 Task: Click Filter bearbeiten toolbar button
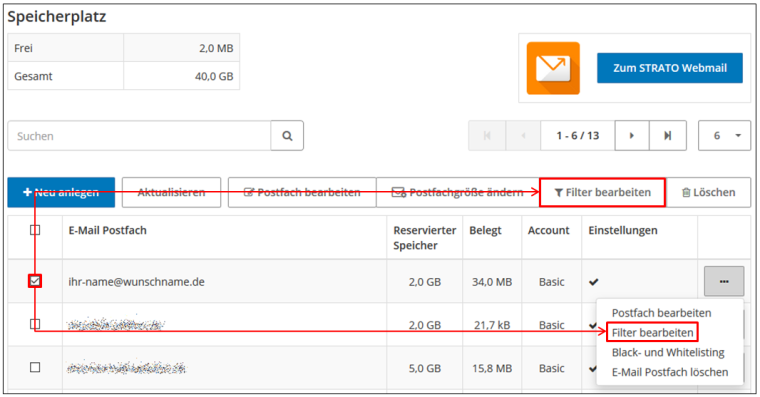point(602,192)
